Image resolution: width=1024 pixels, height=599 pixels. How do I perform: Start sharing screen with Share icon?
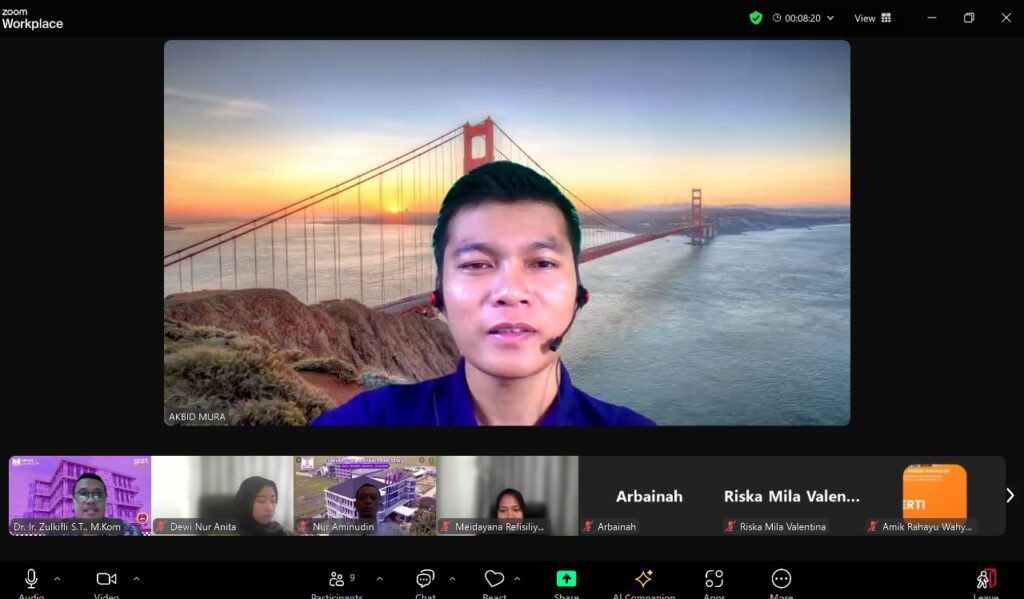[x=566, y=580]
